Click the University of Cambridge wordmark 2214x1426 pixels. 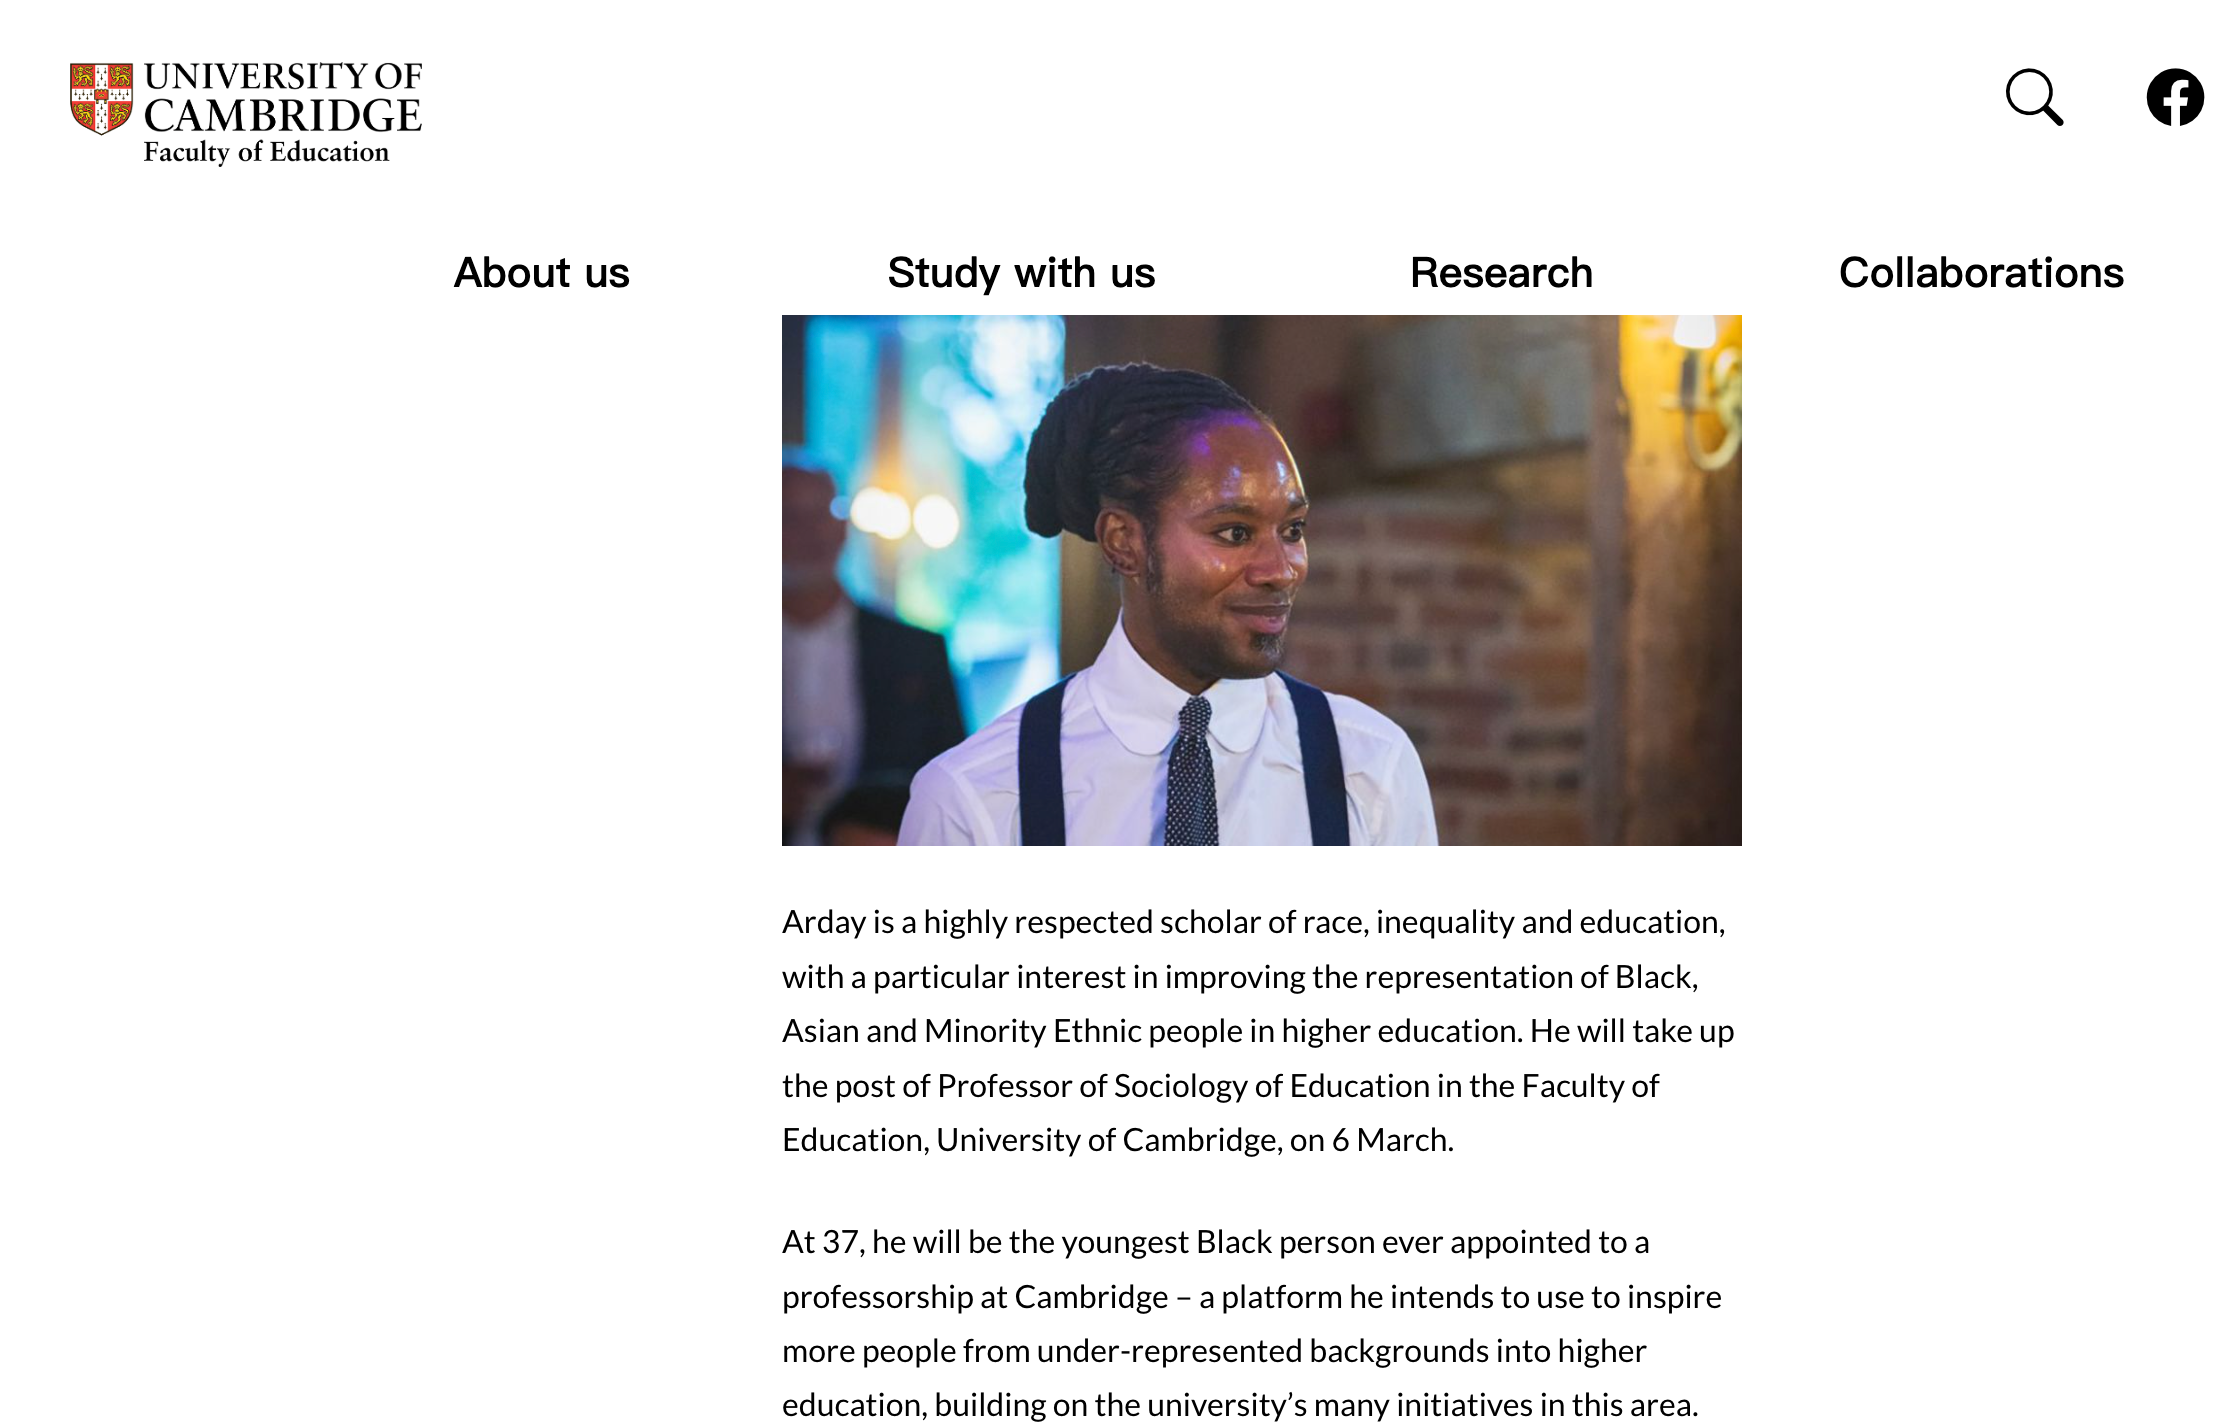pos(283,97)
